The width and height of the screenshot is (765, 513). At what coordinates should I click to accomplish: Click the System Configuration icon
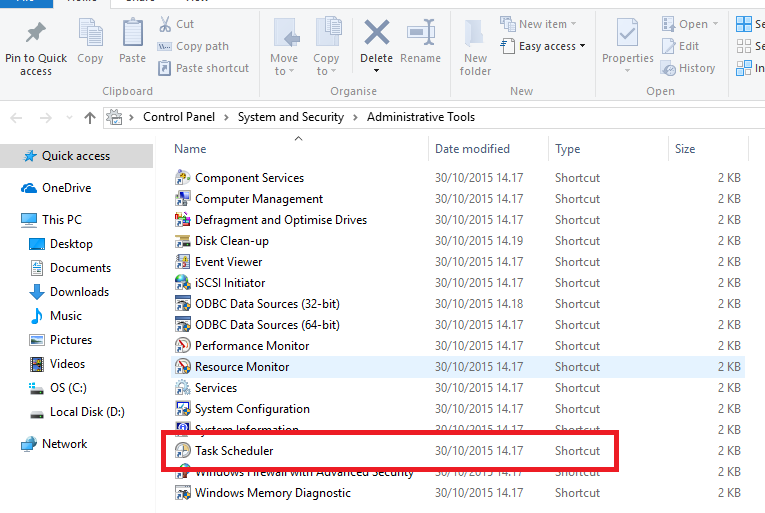182,409
